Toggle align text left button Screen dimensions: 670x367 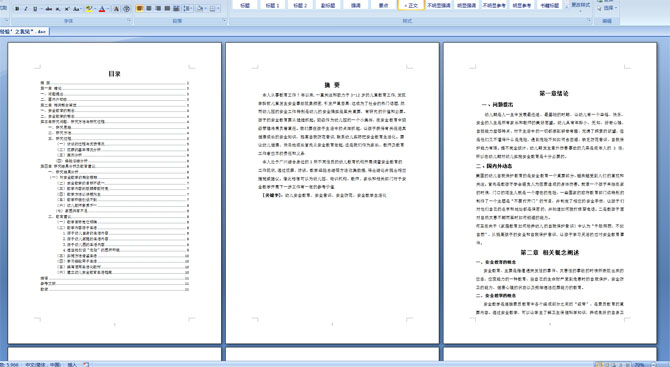(140, 9)
